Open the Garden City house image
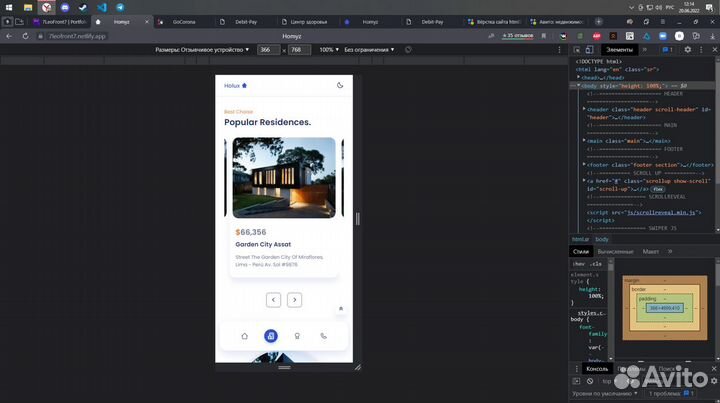The width and height of the screenshot is (720, 403). [283, 177]
